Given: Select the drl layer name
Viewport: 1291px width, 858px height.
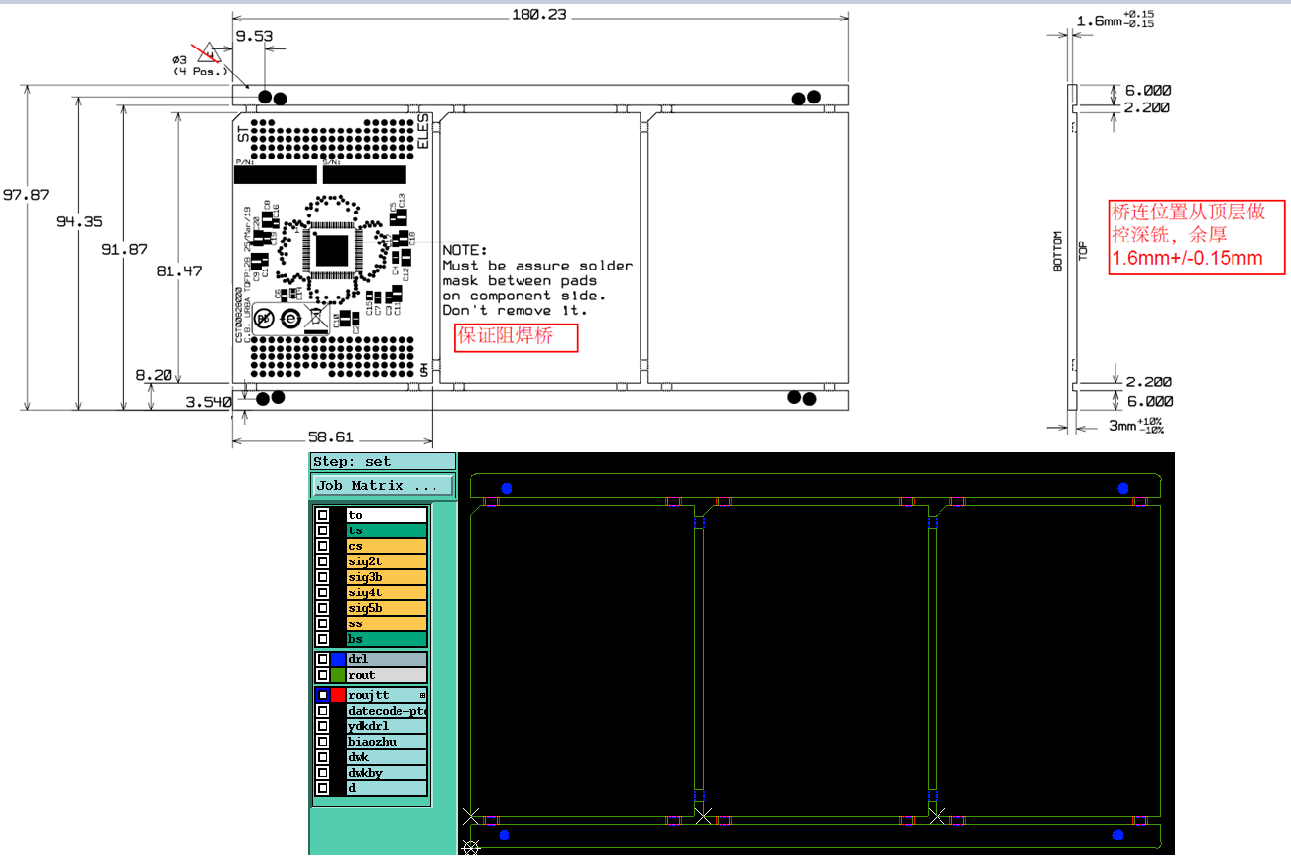Looking at the screenshot, I should tap(387, 660).
